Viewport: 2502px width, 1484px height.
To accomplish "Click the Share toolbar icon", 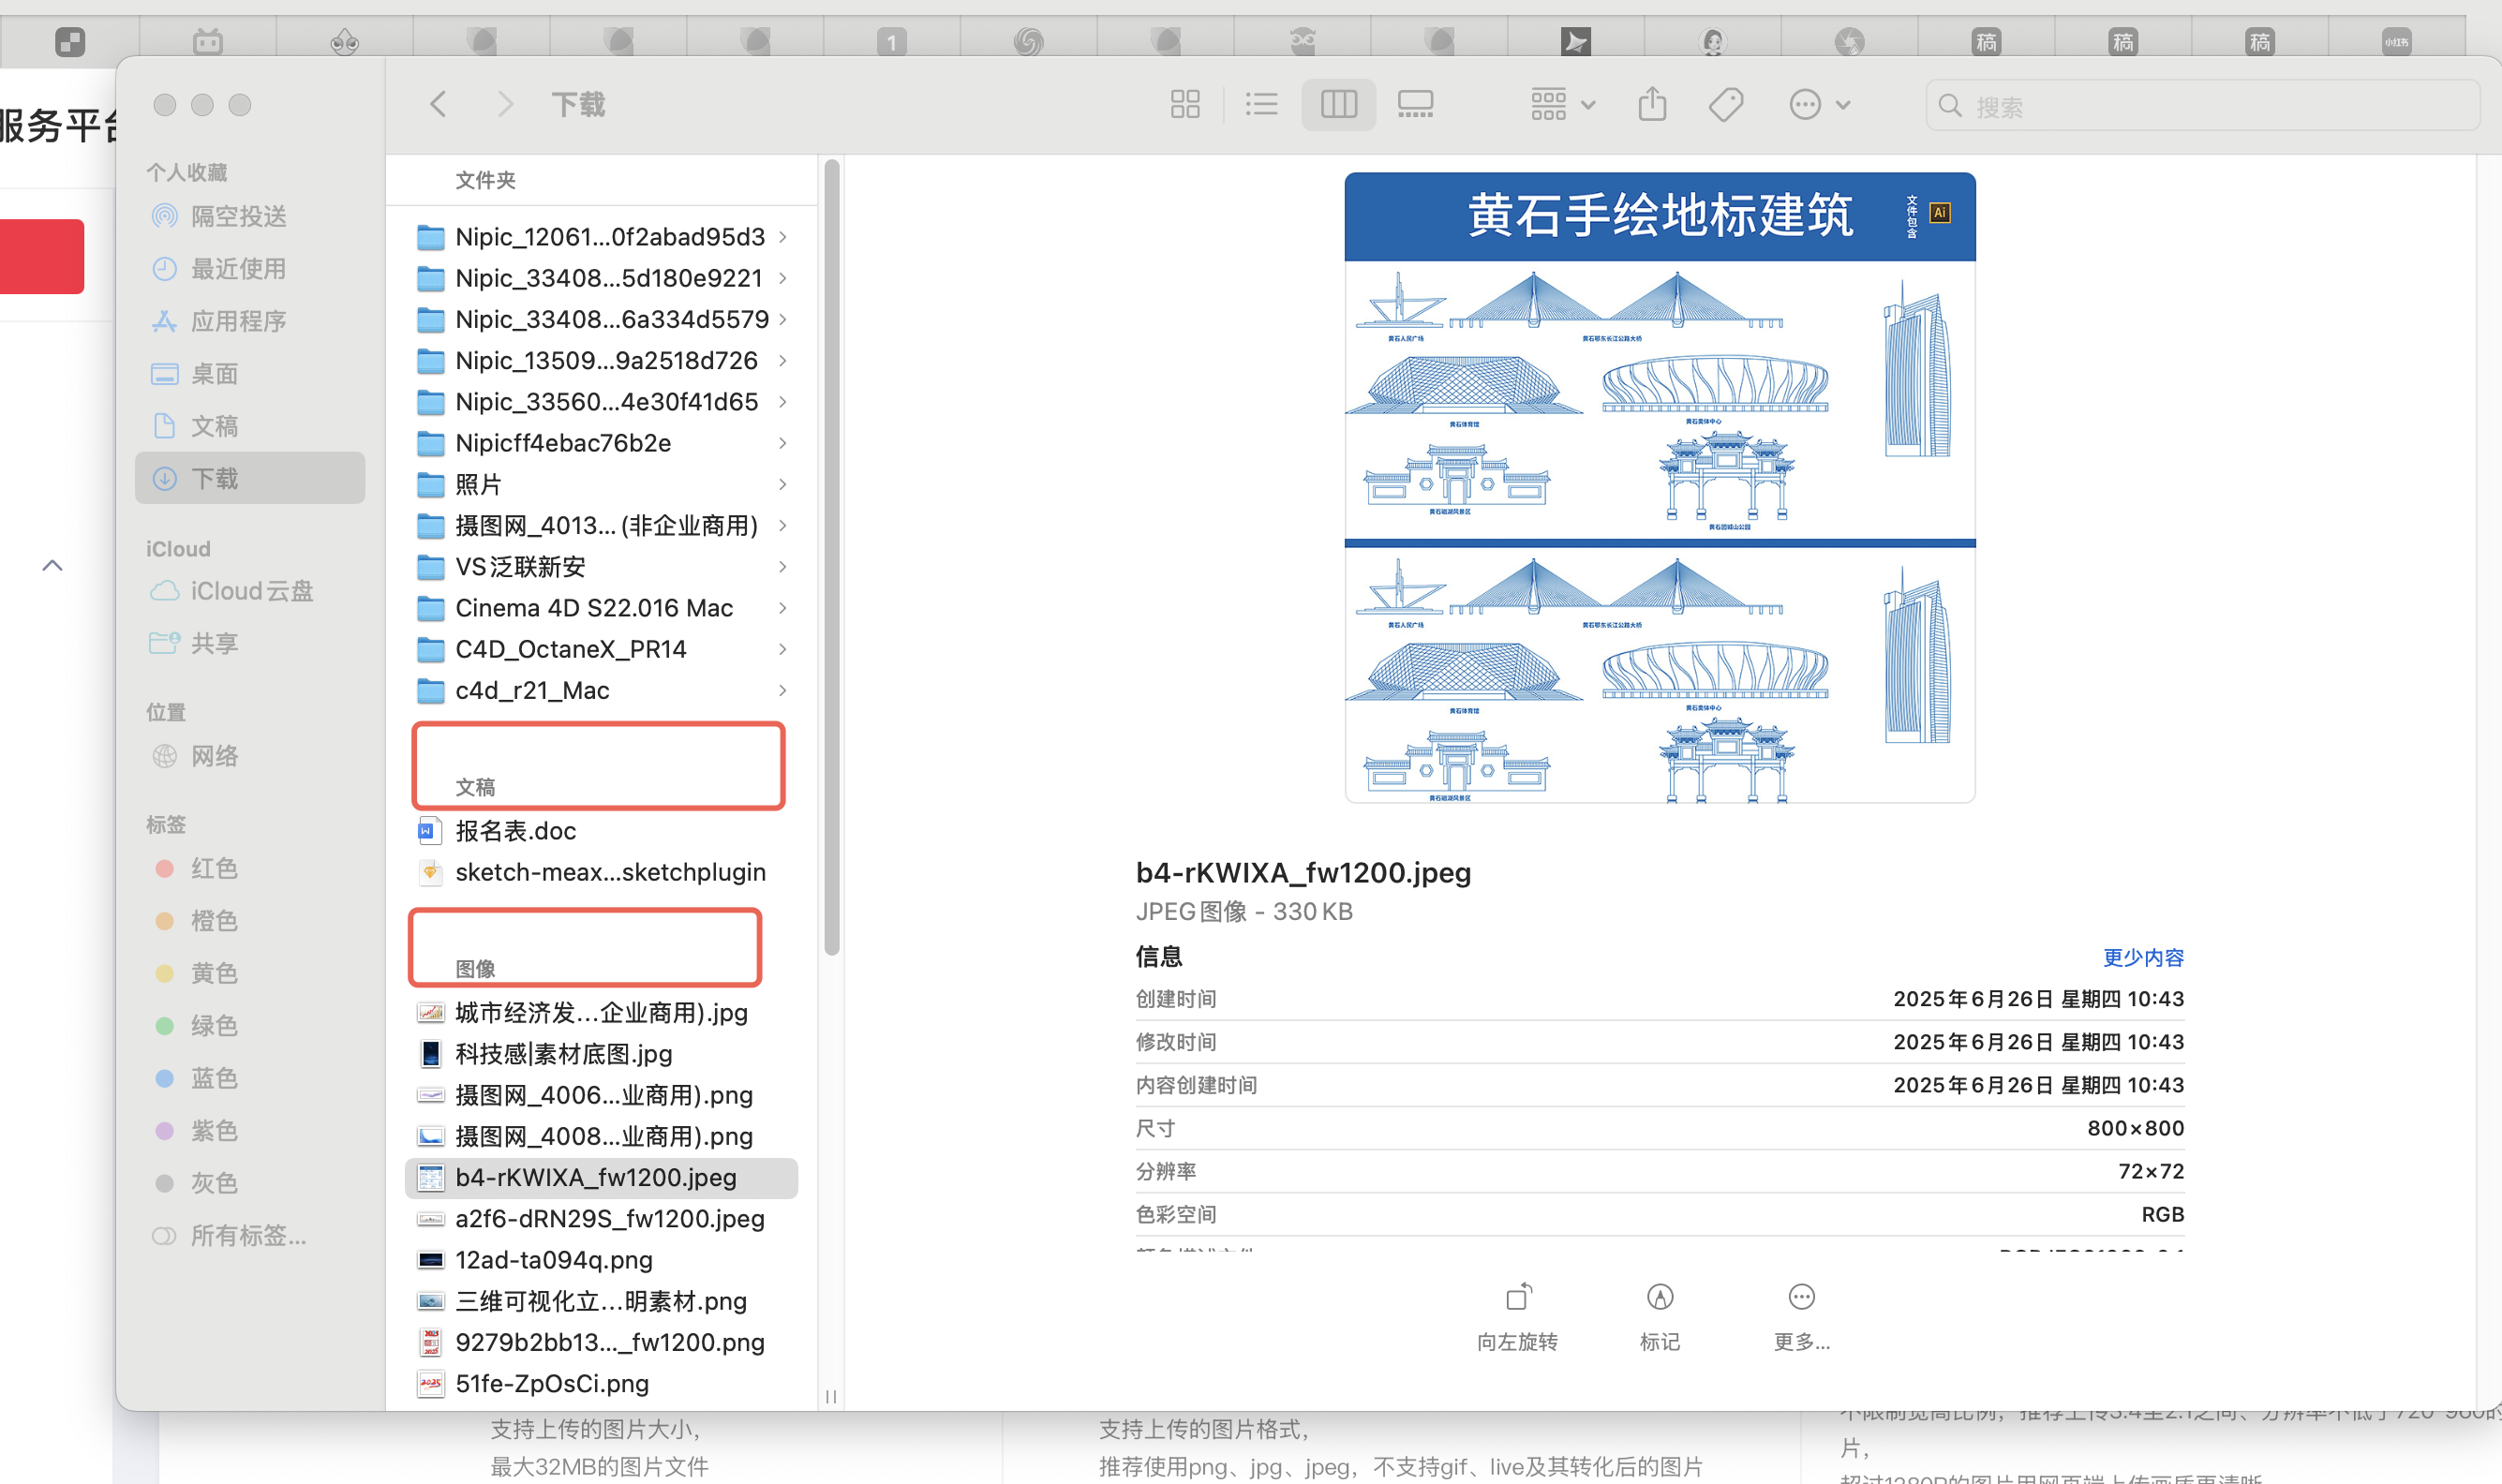I will pyautogui.click(x=1652, y=104).
